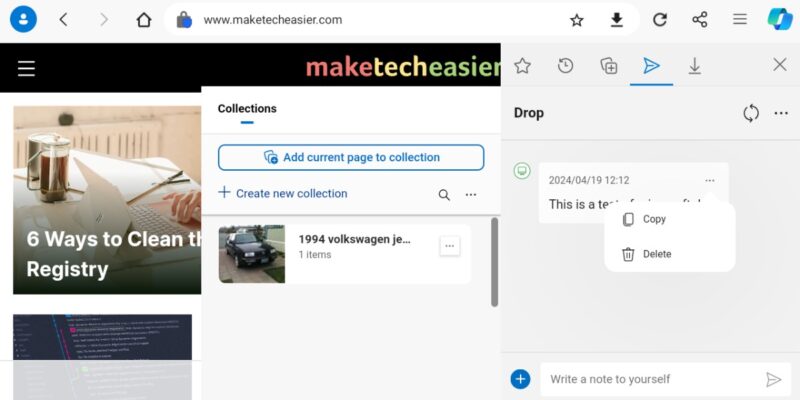Close the side panel with X
This screenshot has width=800, height=400.
780,65
